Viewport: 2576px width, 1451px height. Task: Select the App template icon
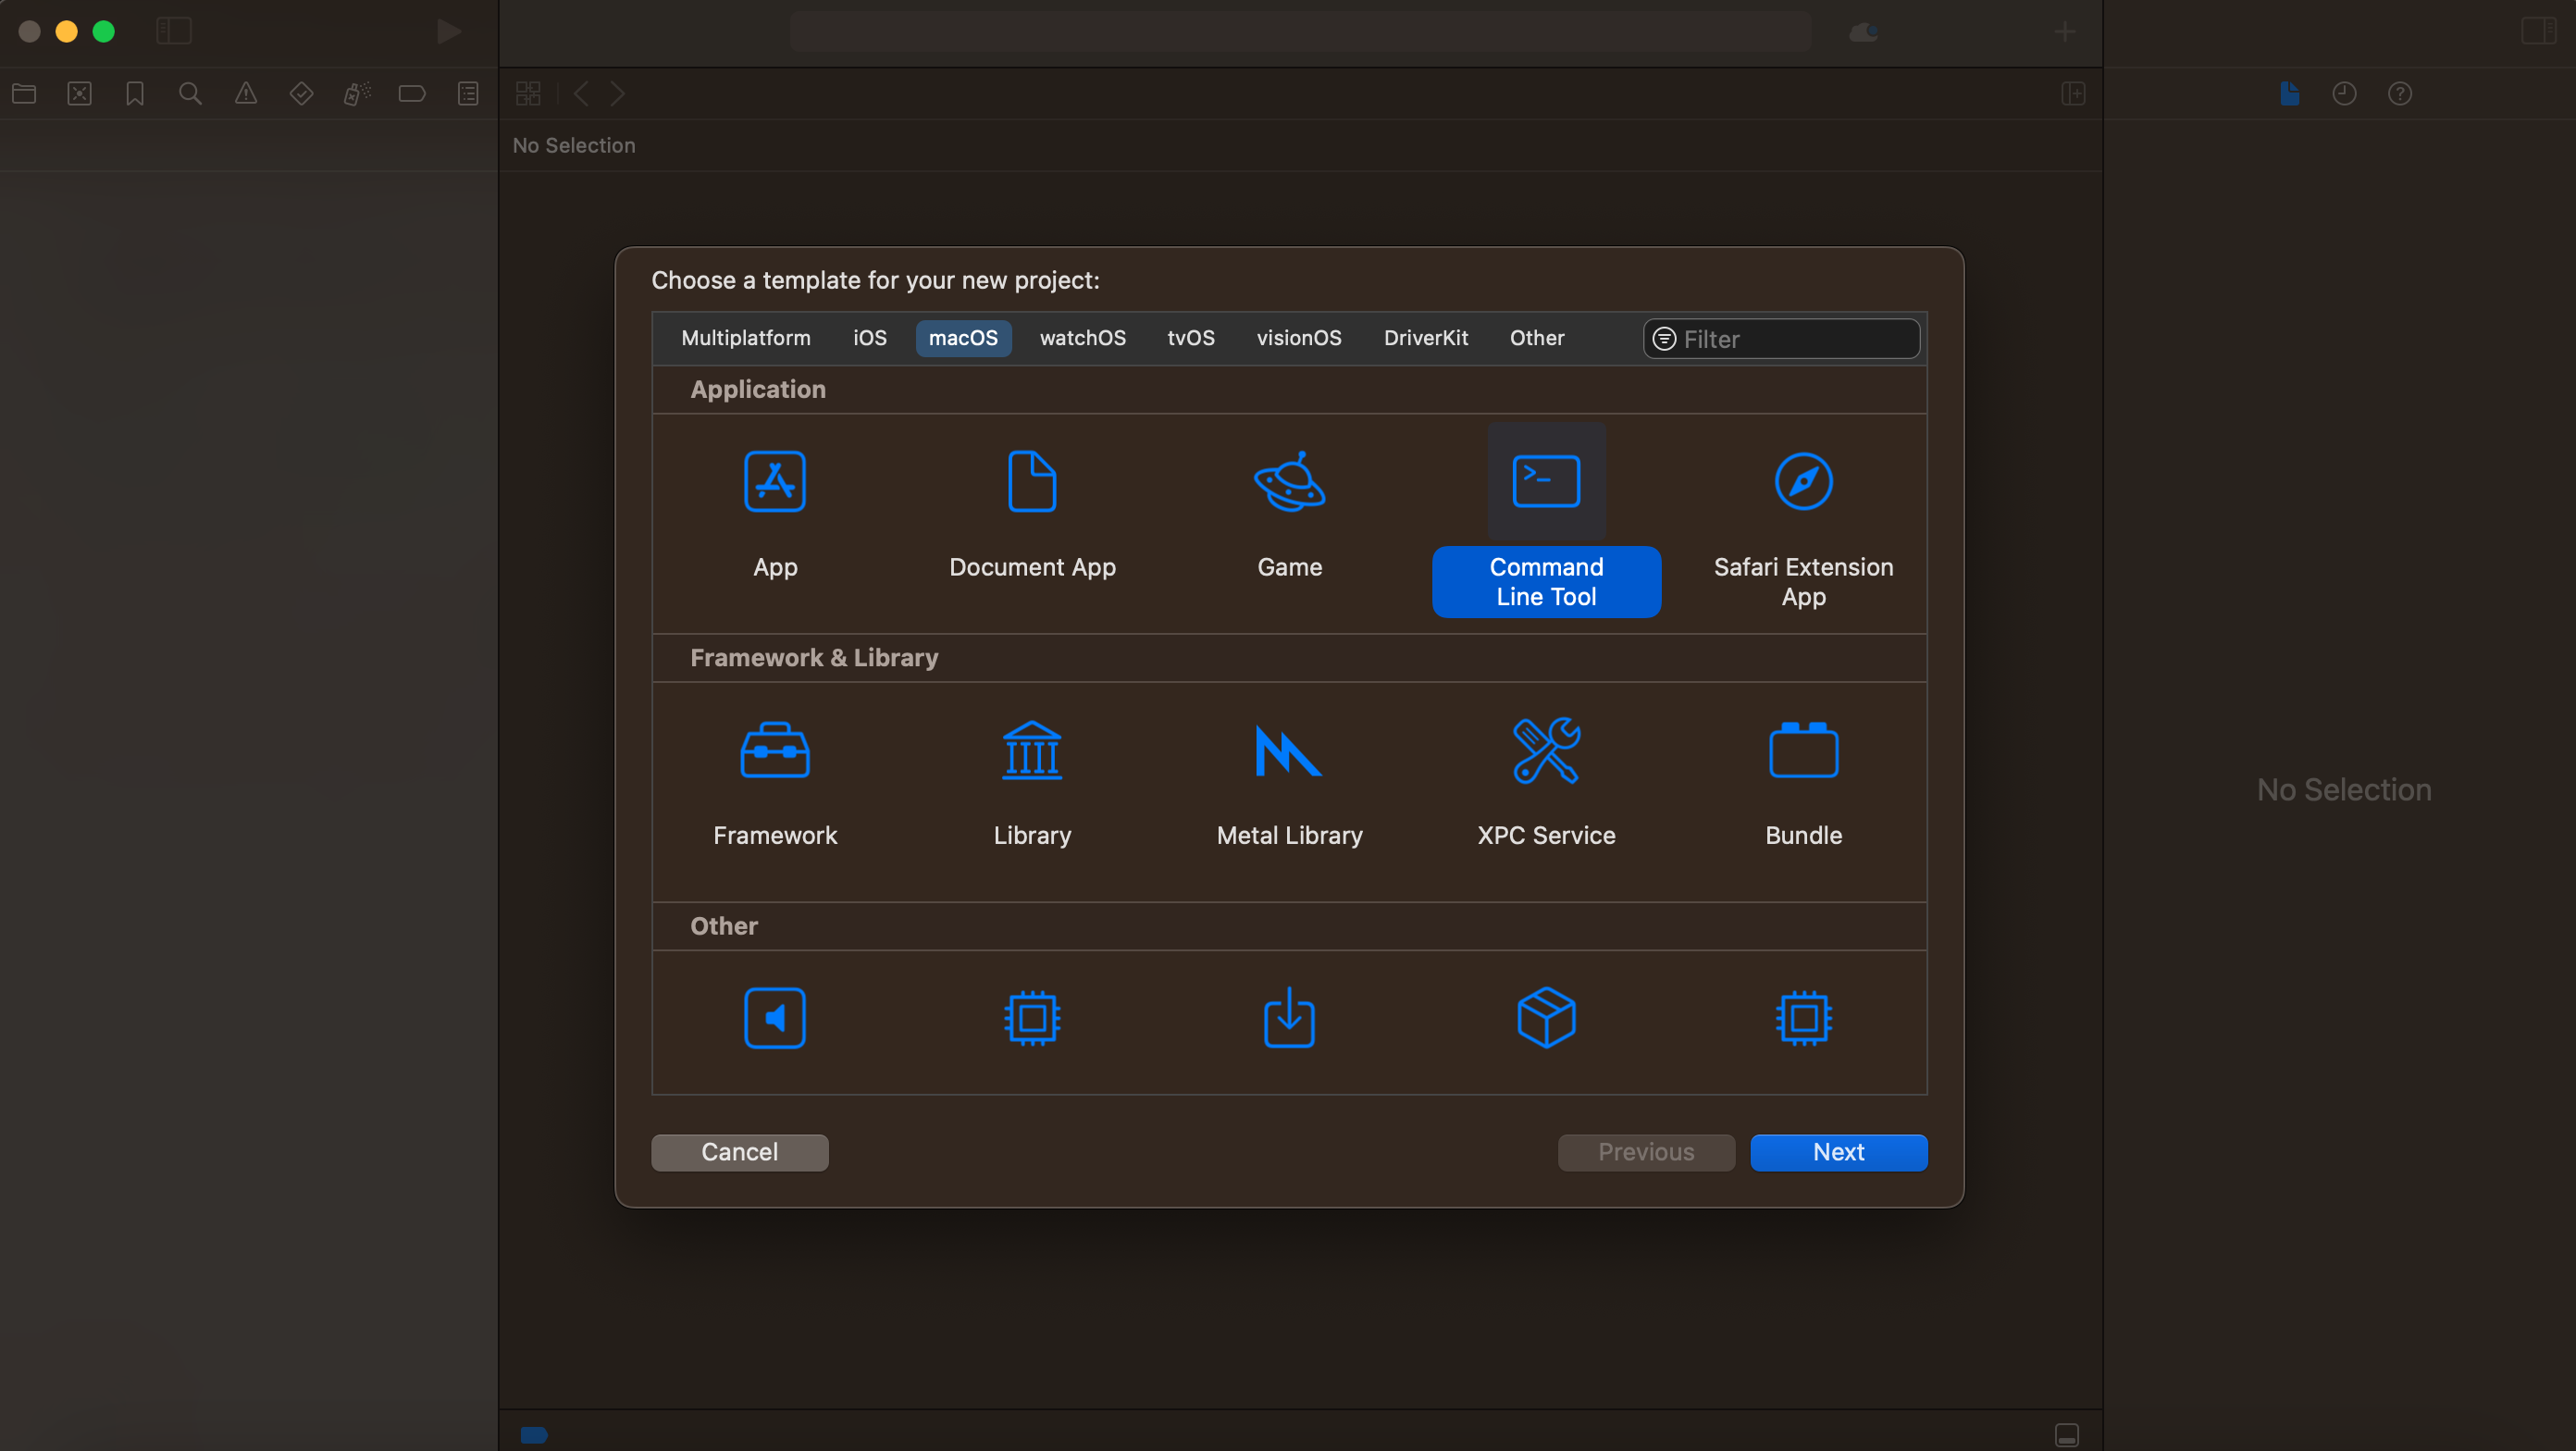point(775,482)
